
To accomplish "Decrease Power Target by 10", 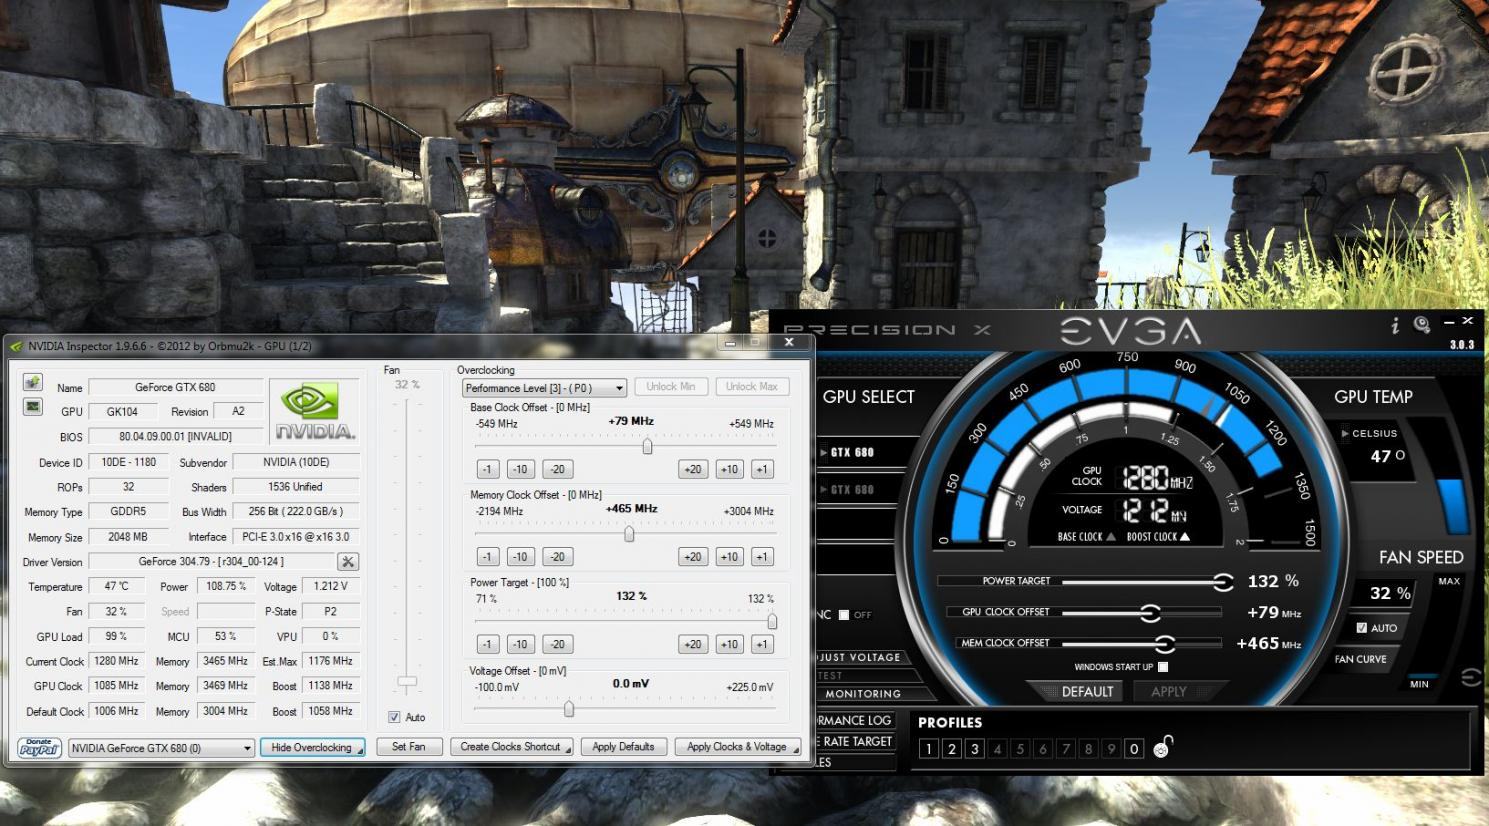I will tap(520, 644).
